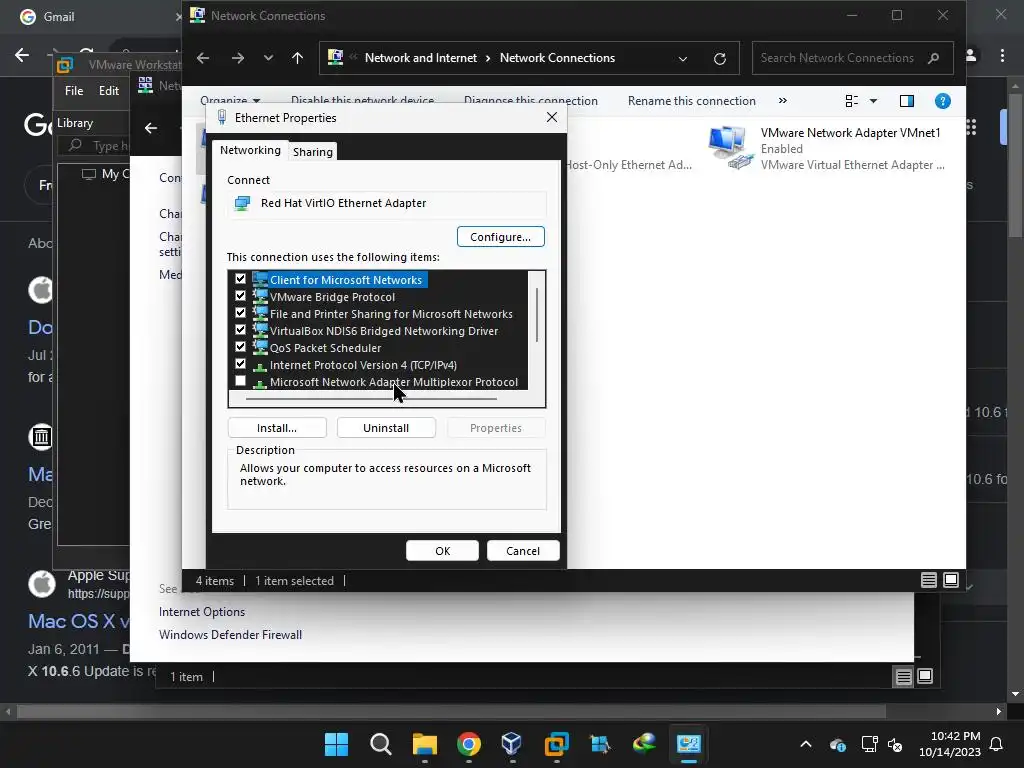The width and height of the screenshot is (1024, 768).
Task: Switch to large icons view in status bar
Action: click(x=951, y=580)
